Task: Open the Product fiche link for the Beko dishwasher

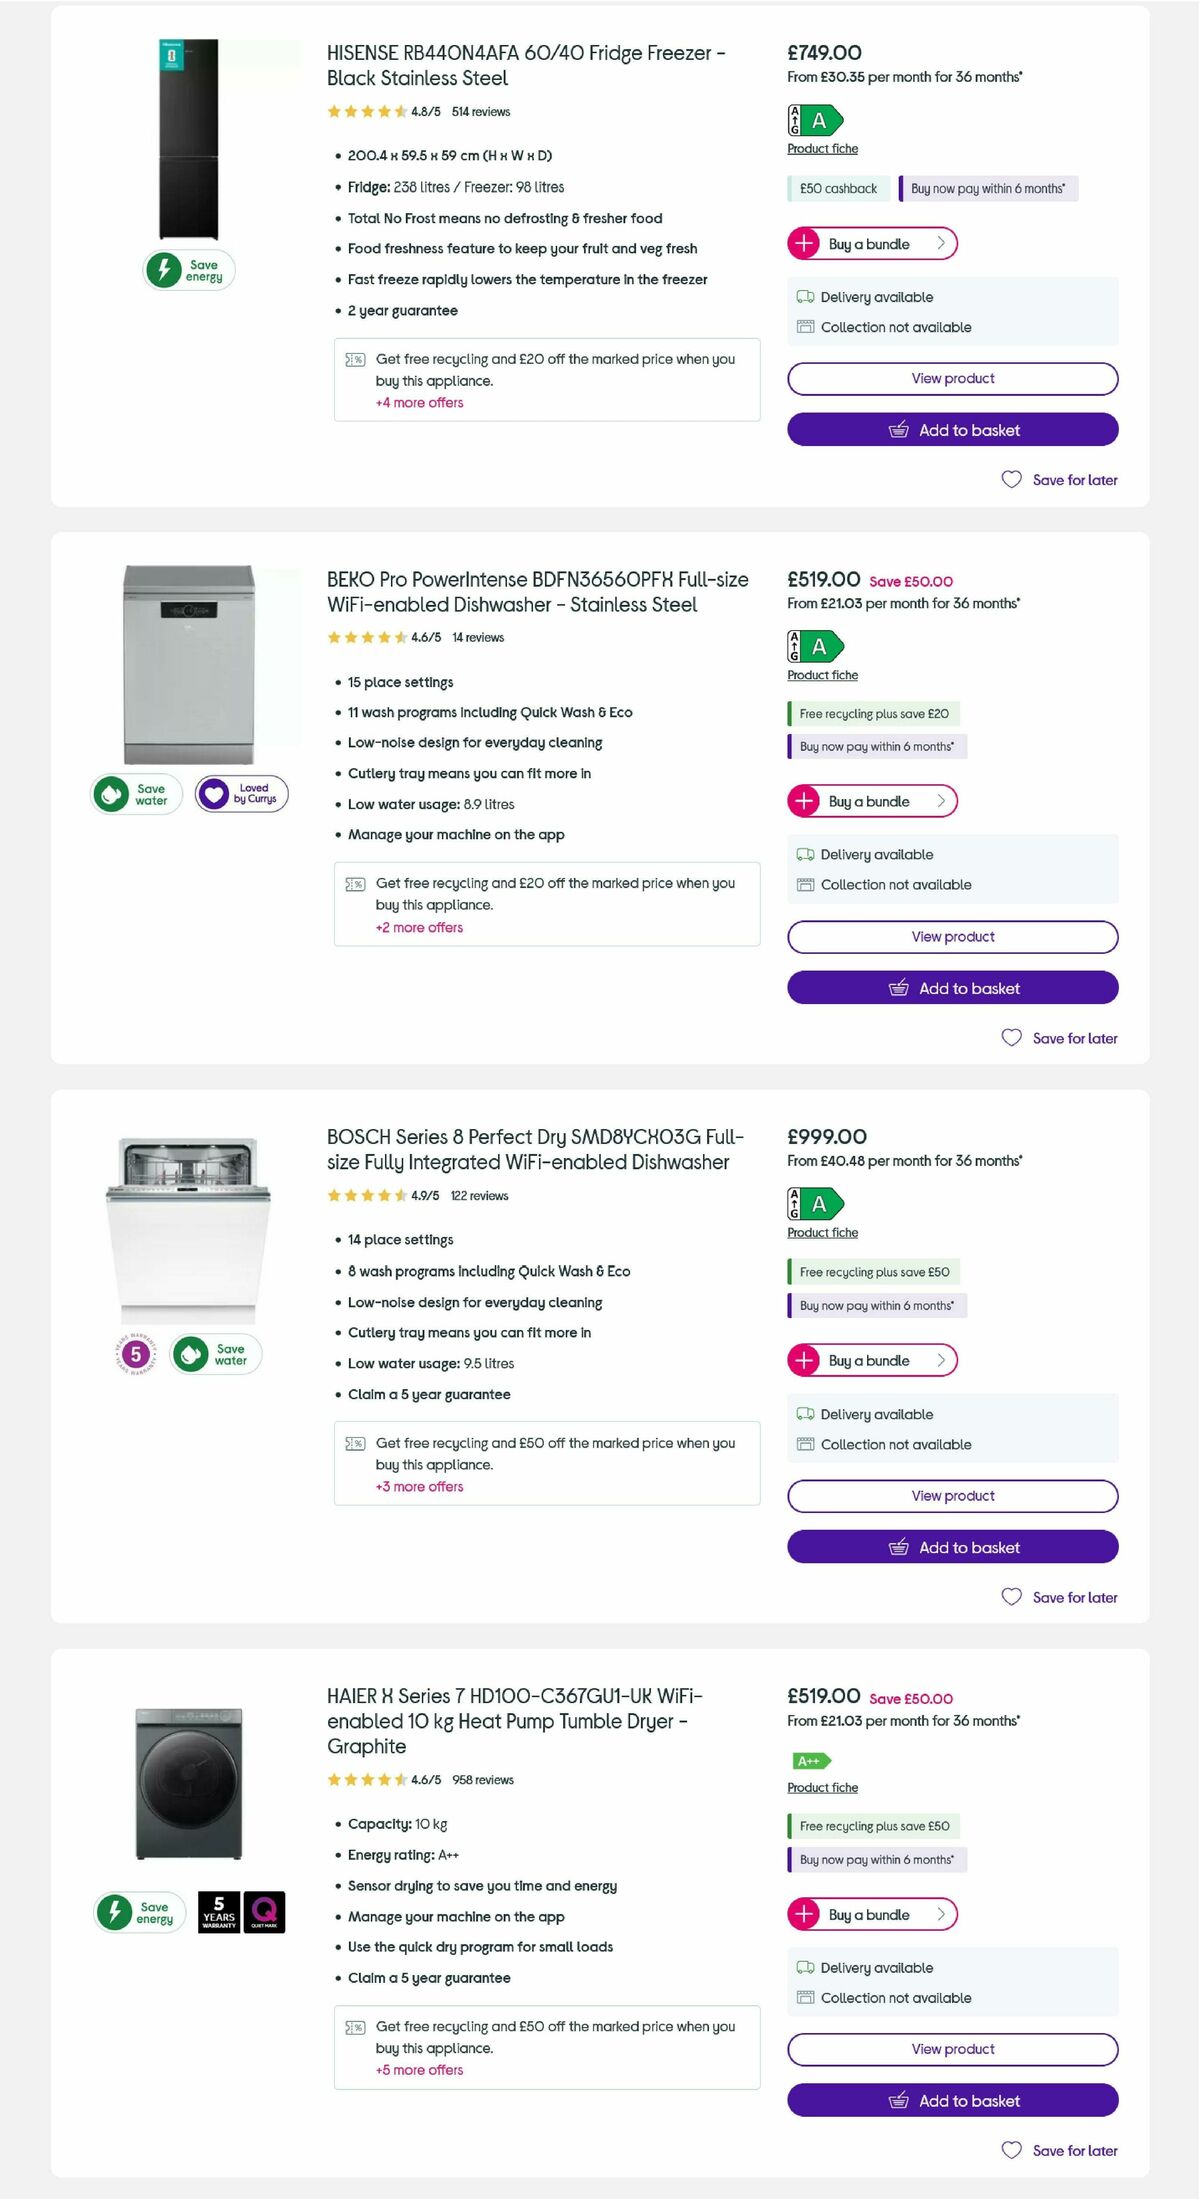Action: point(821,675)
